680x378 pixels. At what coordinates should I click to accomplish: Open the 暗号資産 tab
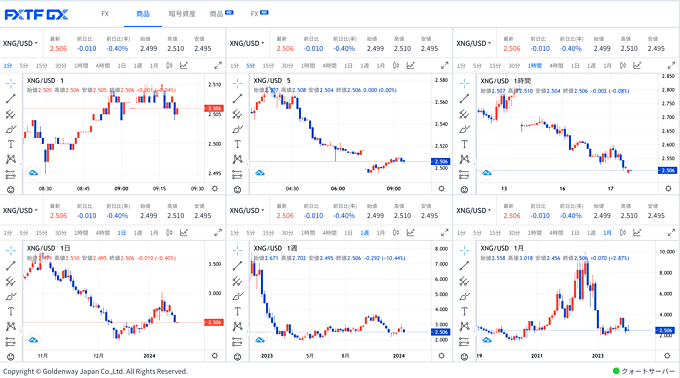coord(182,14)
